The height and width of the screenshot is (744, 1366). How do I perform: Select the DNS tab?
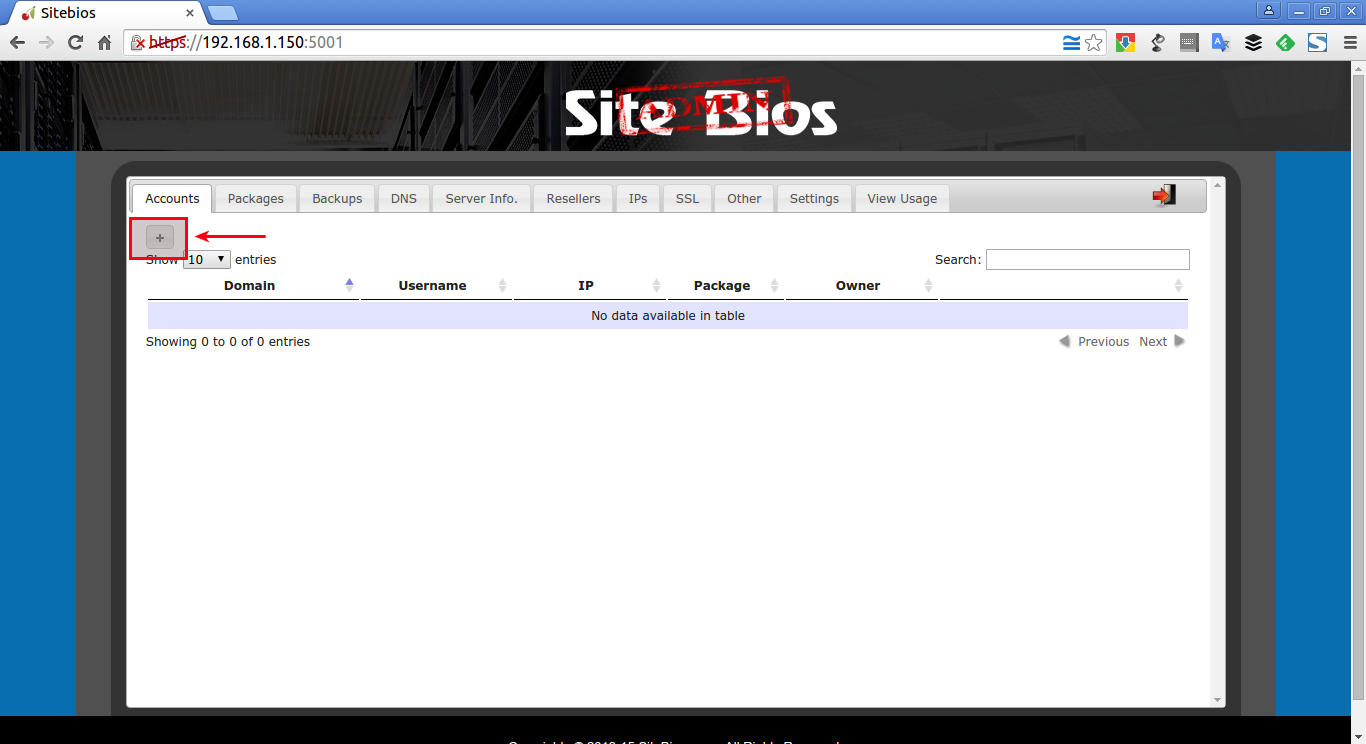[404, 198]
